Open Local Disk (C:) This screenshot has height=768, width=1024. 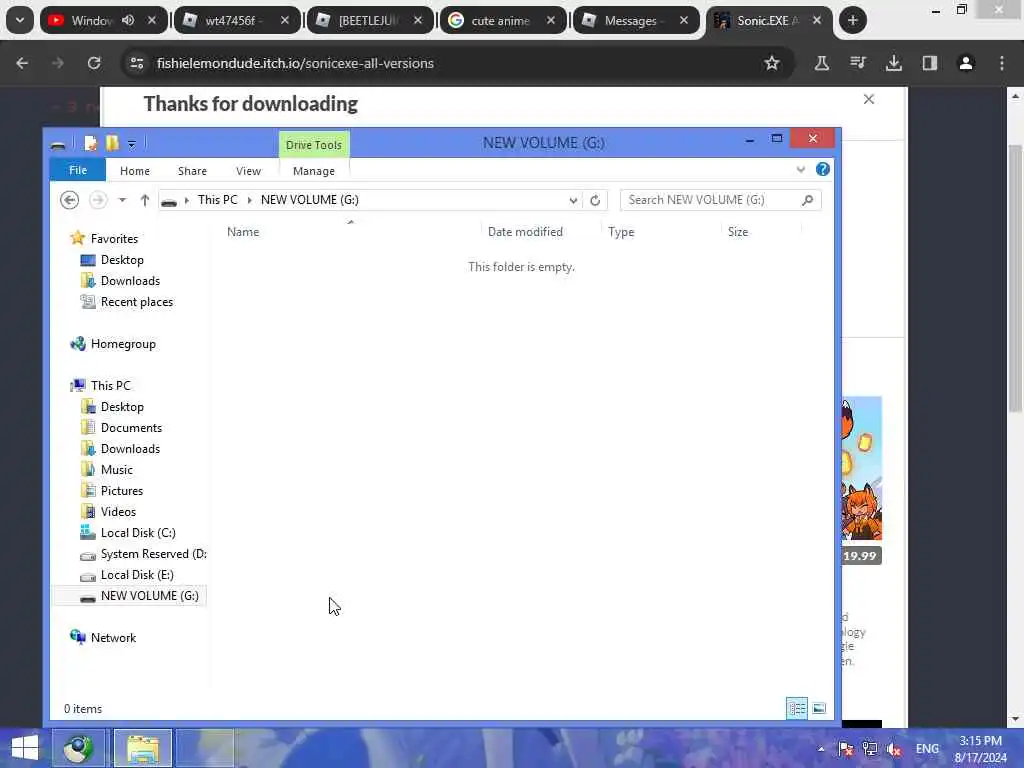pos(138,533)
